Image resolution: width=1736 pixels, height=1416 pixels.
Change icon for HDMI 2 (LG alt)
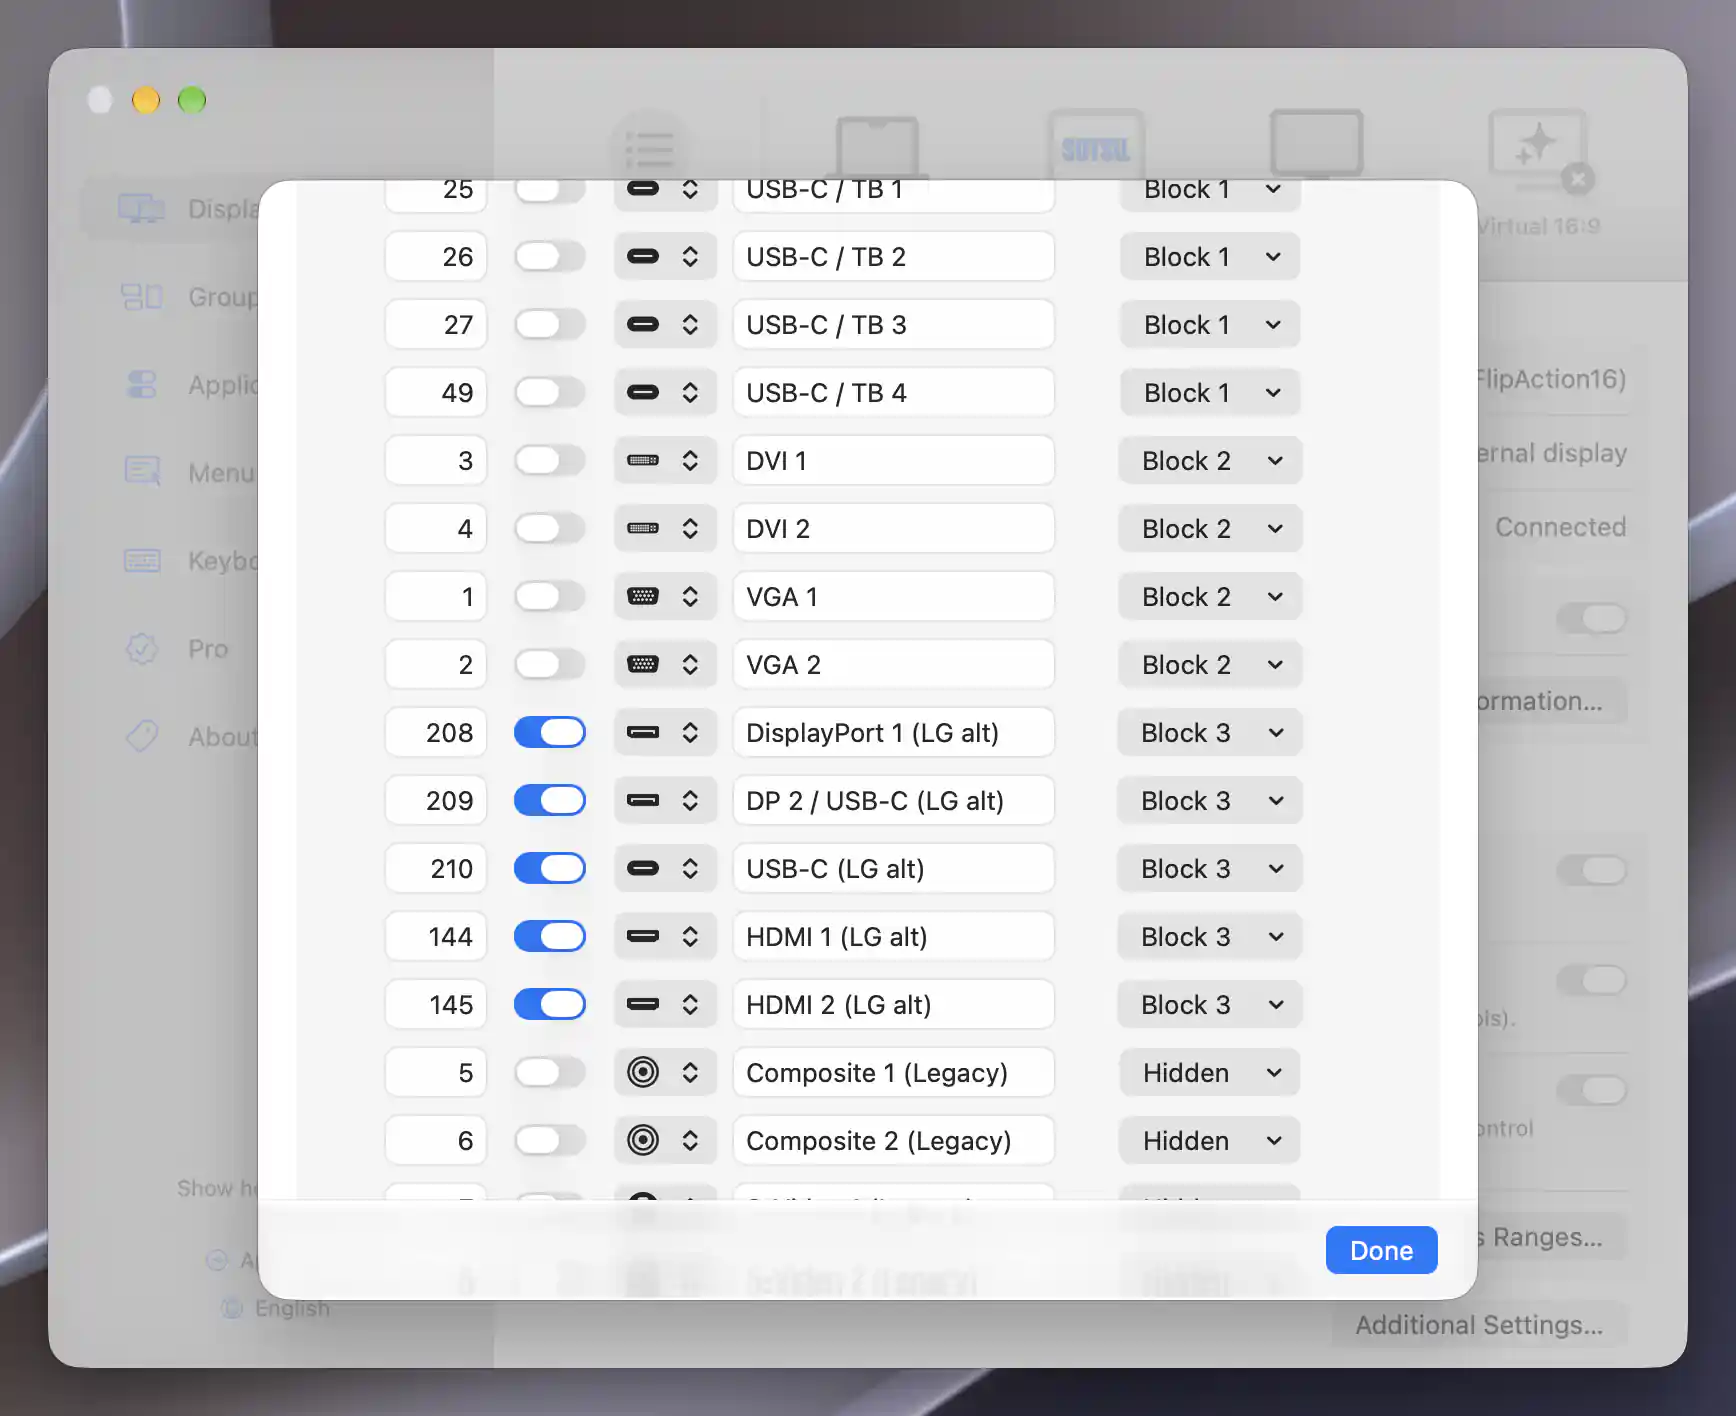click(x=665, y=1005)
